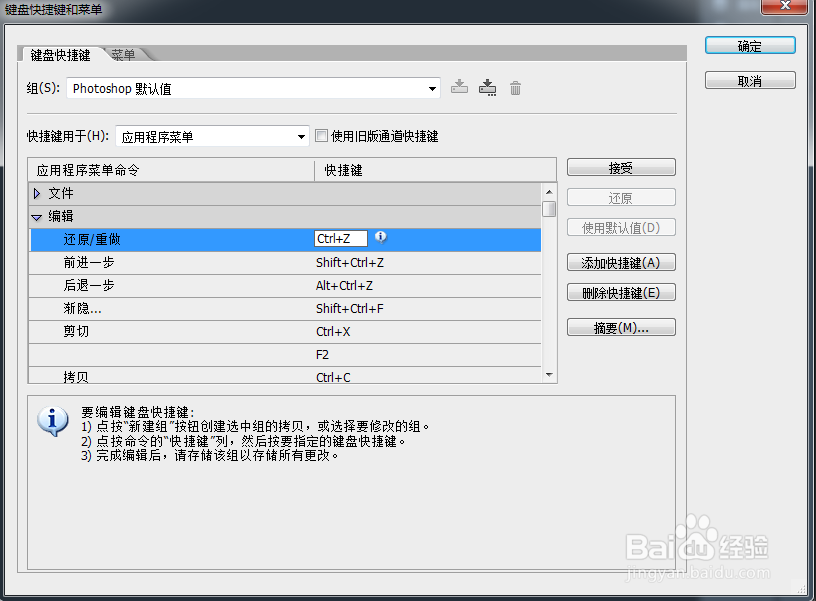
Task: Click the 快捷键 column header
Action: point(436,170)
